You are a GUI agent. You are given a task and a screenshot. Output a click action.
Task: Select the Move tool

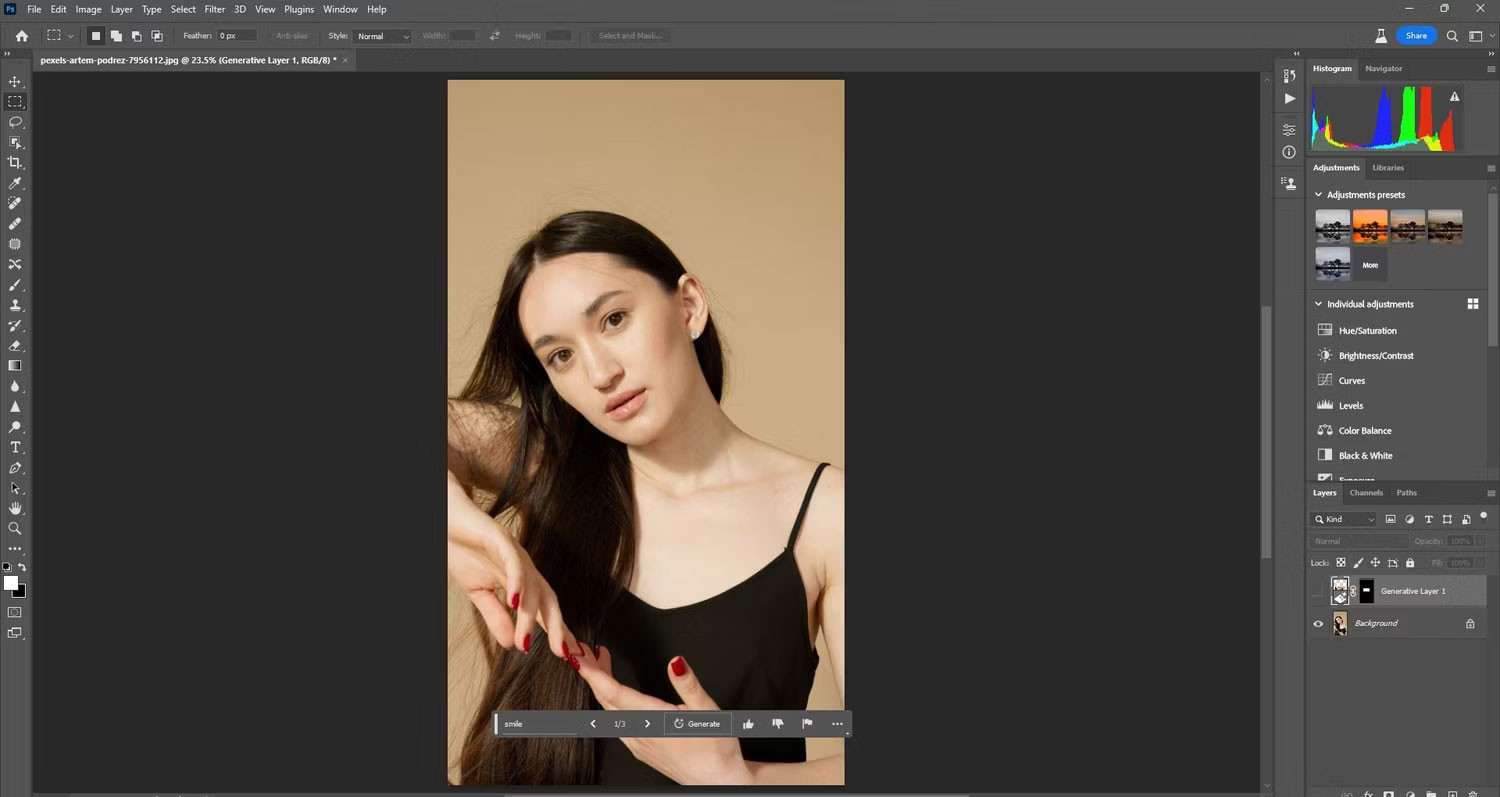click(x=15, y=82)
